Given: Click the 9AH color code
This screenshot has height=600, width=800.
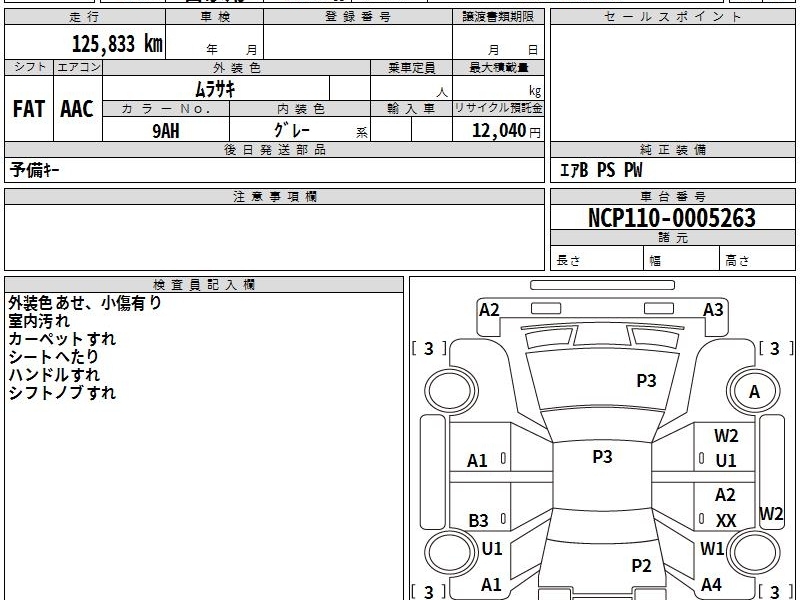Looking at the screenshot, I should [166, 131].
